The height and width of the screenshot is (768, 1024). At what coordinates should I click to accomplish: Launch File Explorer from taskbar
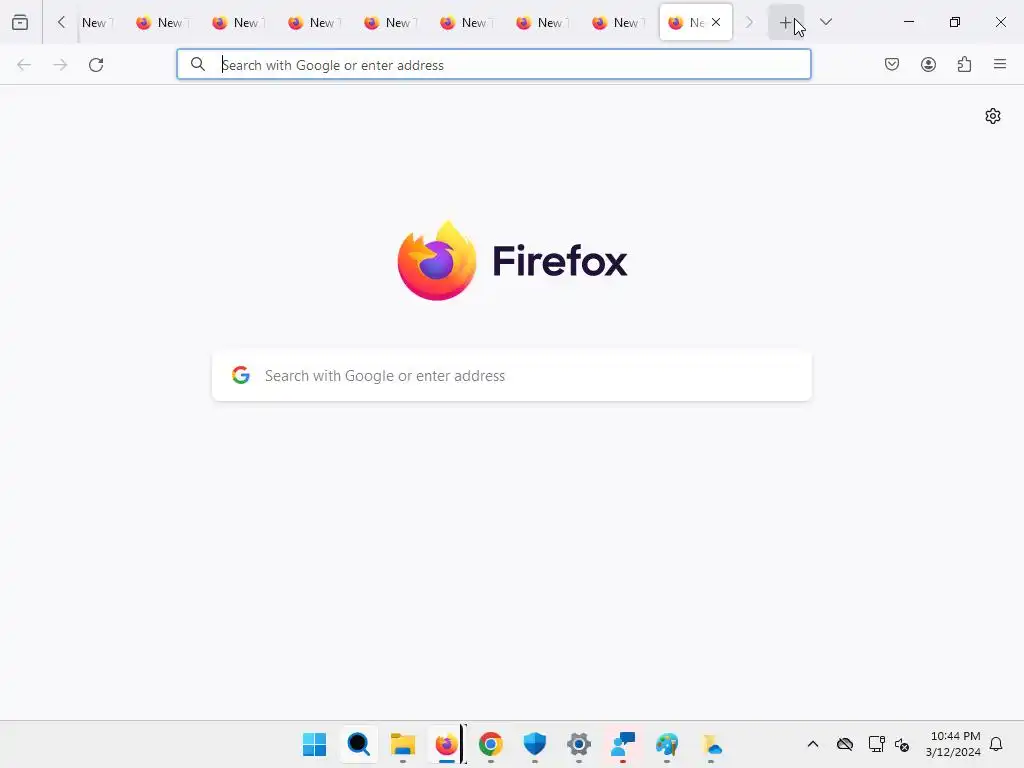click(x=403, y=744)
